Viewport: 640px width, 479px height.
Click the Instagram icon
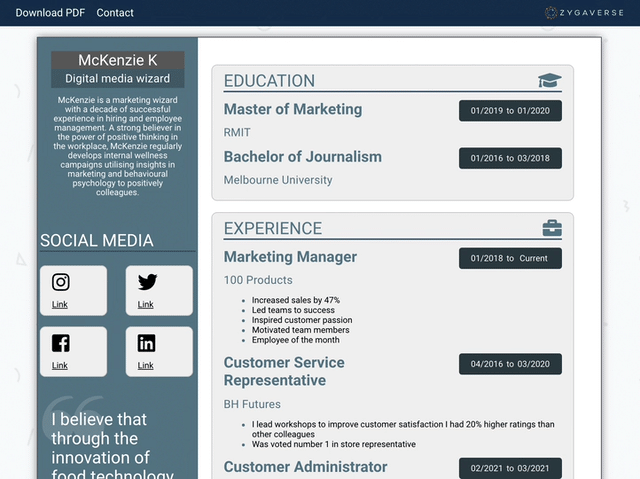pyautogui.click(x=61, y=283)
